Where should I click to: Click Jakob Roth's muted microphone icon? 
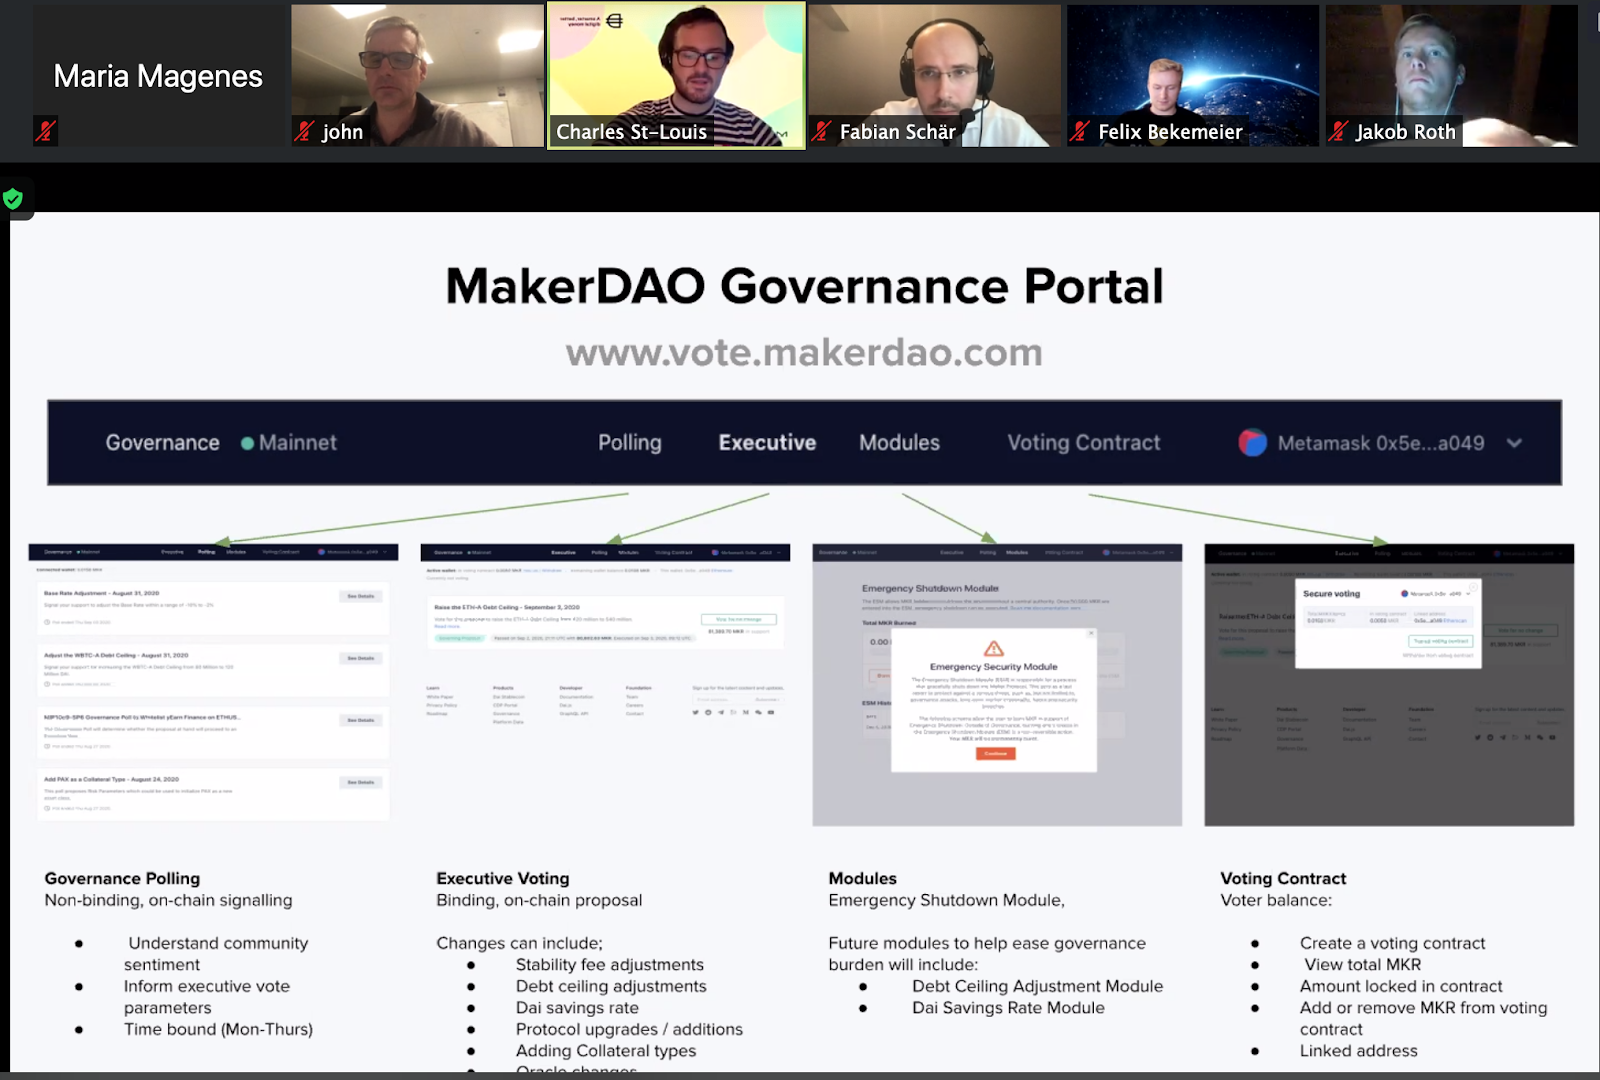click(1339, 131)
